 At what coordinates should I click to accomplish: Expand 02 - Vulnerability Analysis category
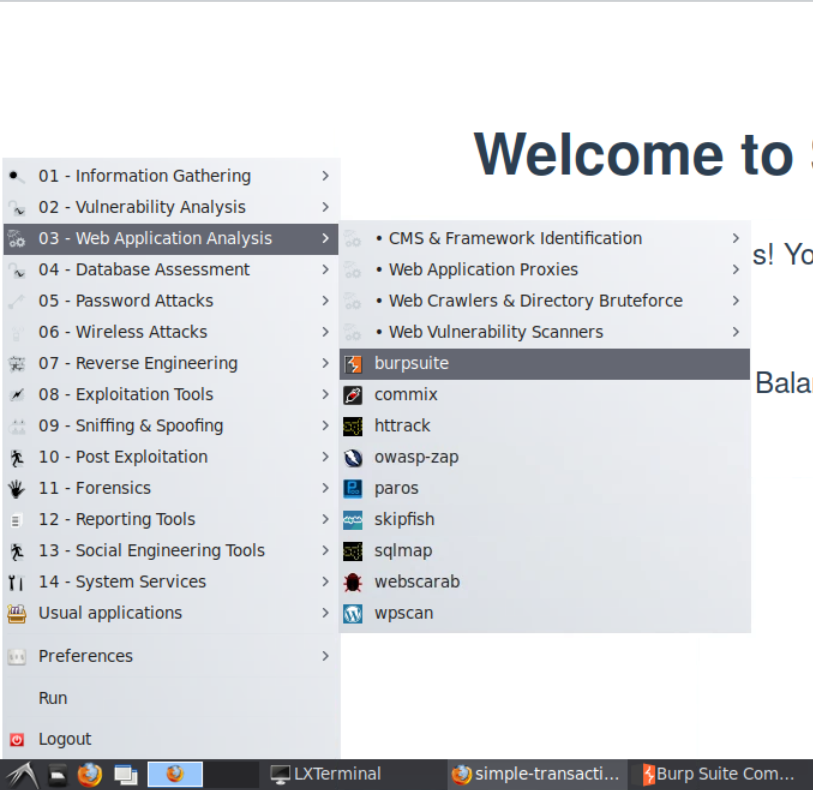coord(171,207)
